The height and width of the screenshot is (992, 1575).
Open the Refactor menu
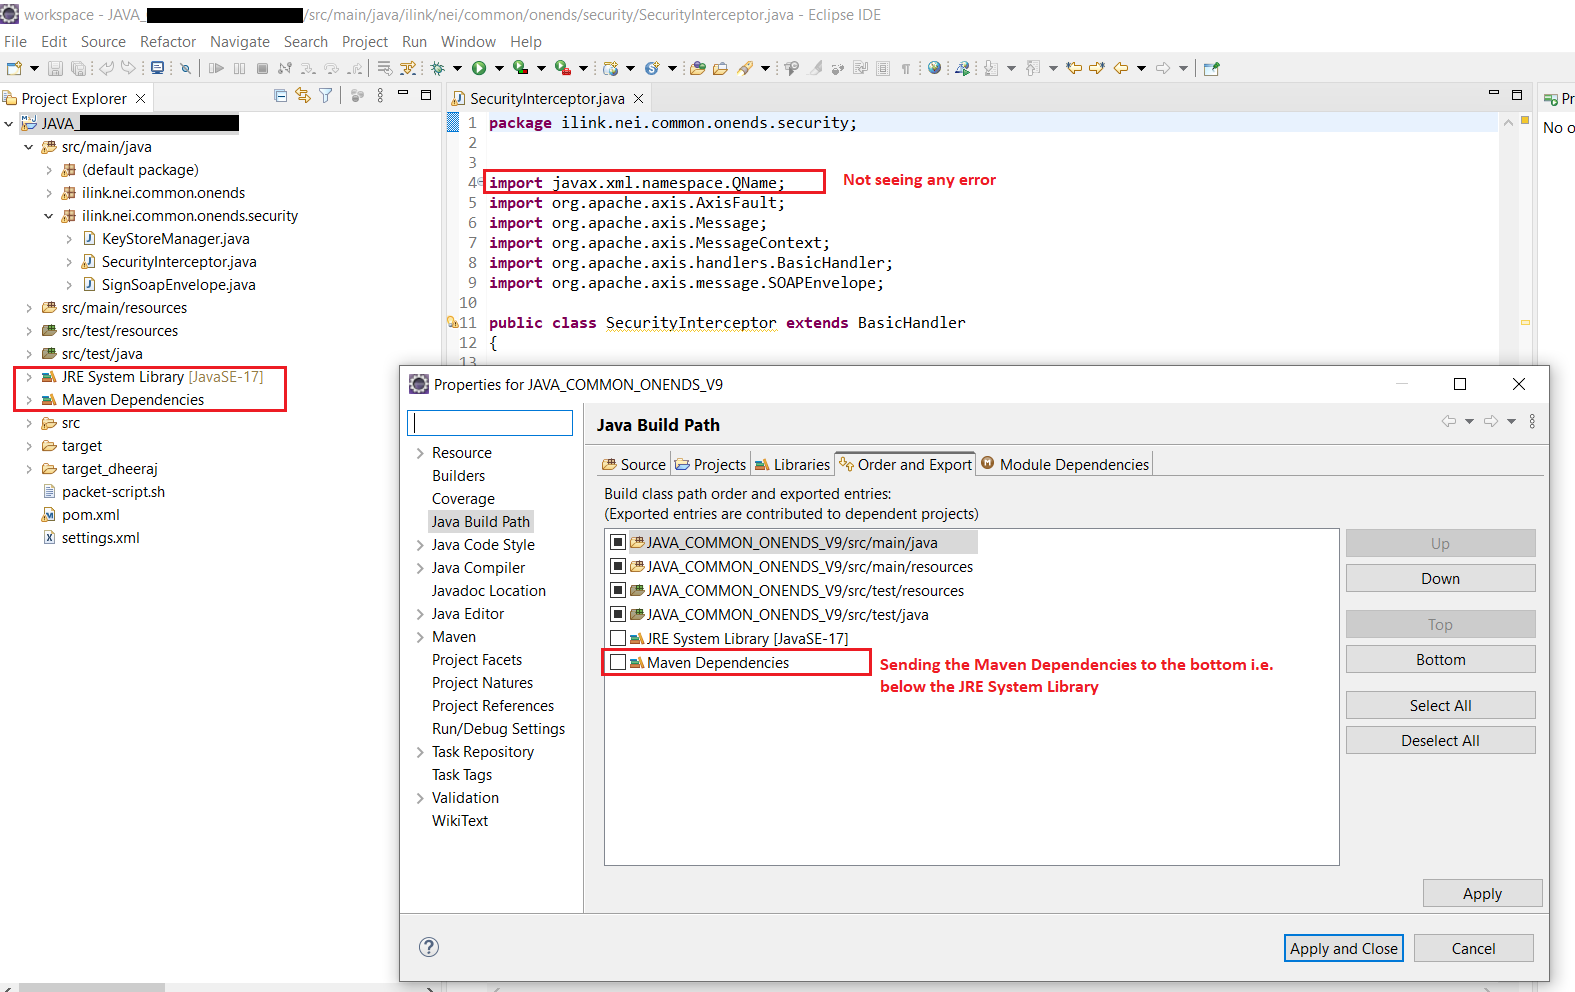pos(168,41)
